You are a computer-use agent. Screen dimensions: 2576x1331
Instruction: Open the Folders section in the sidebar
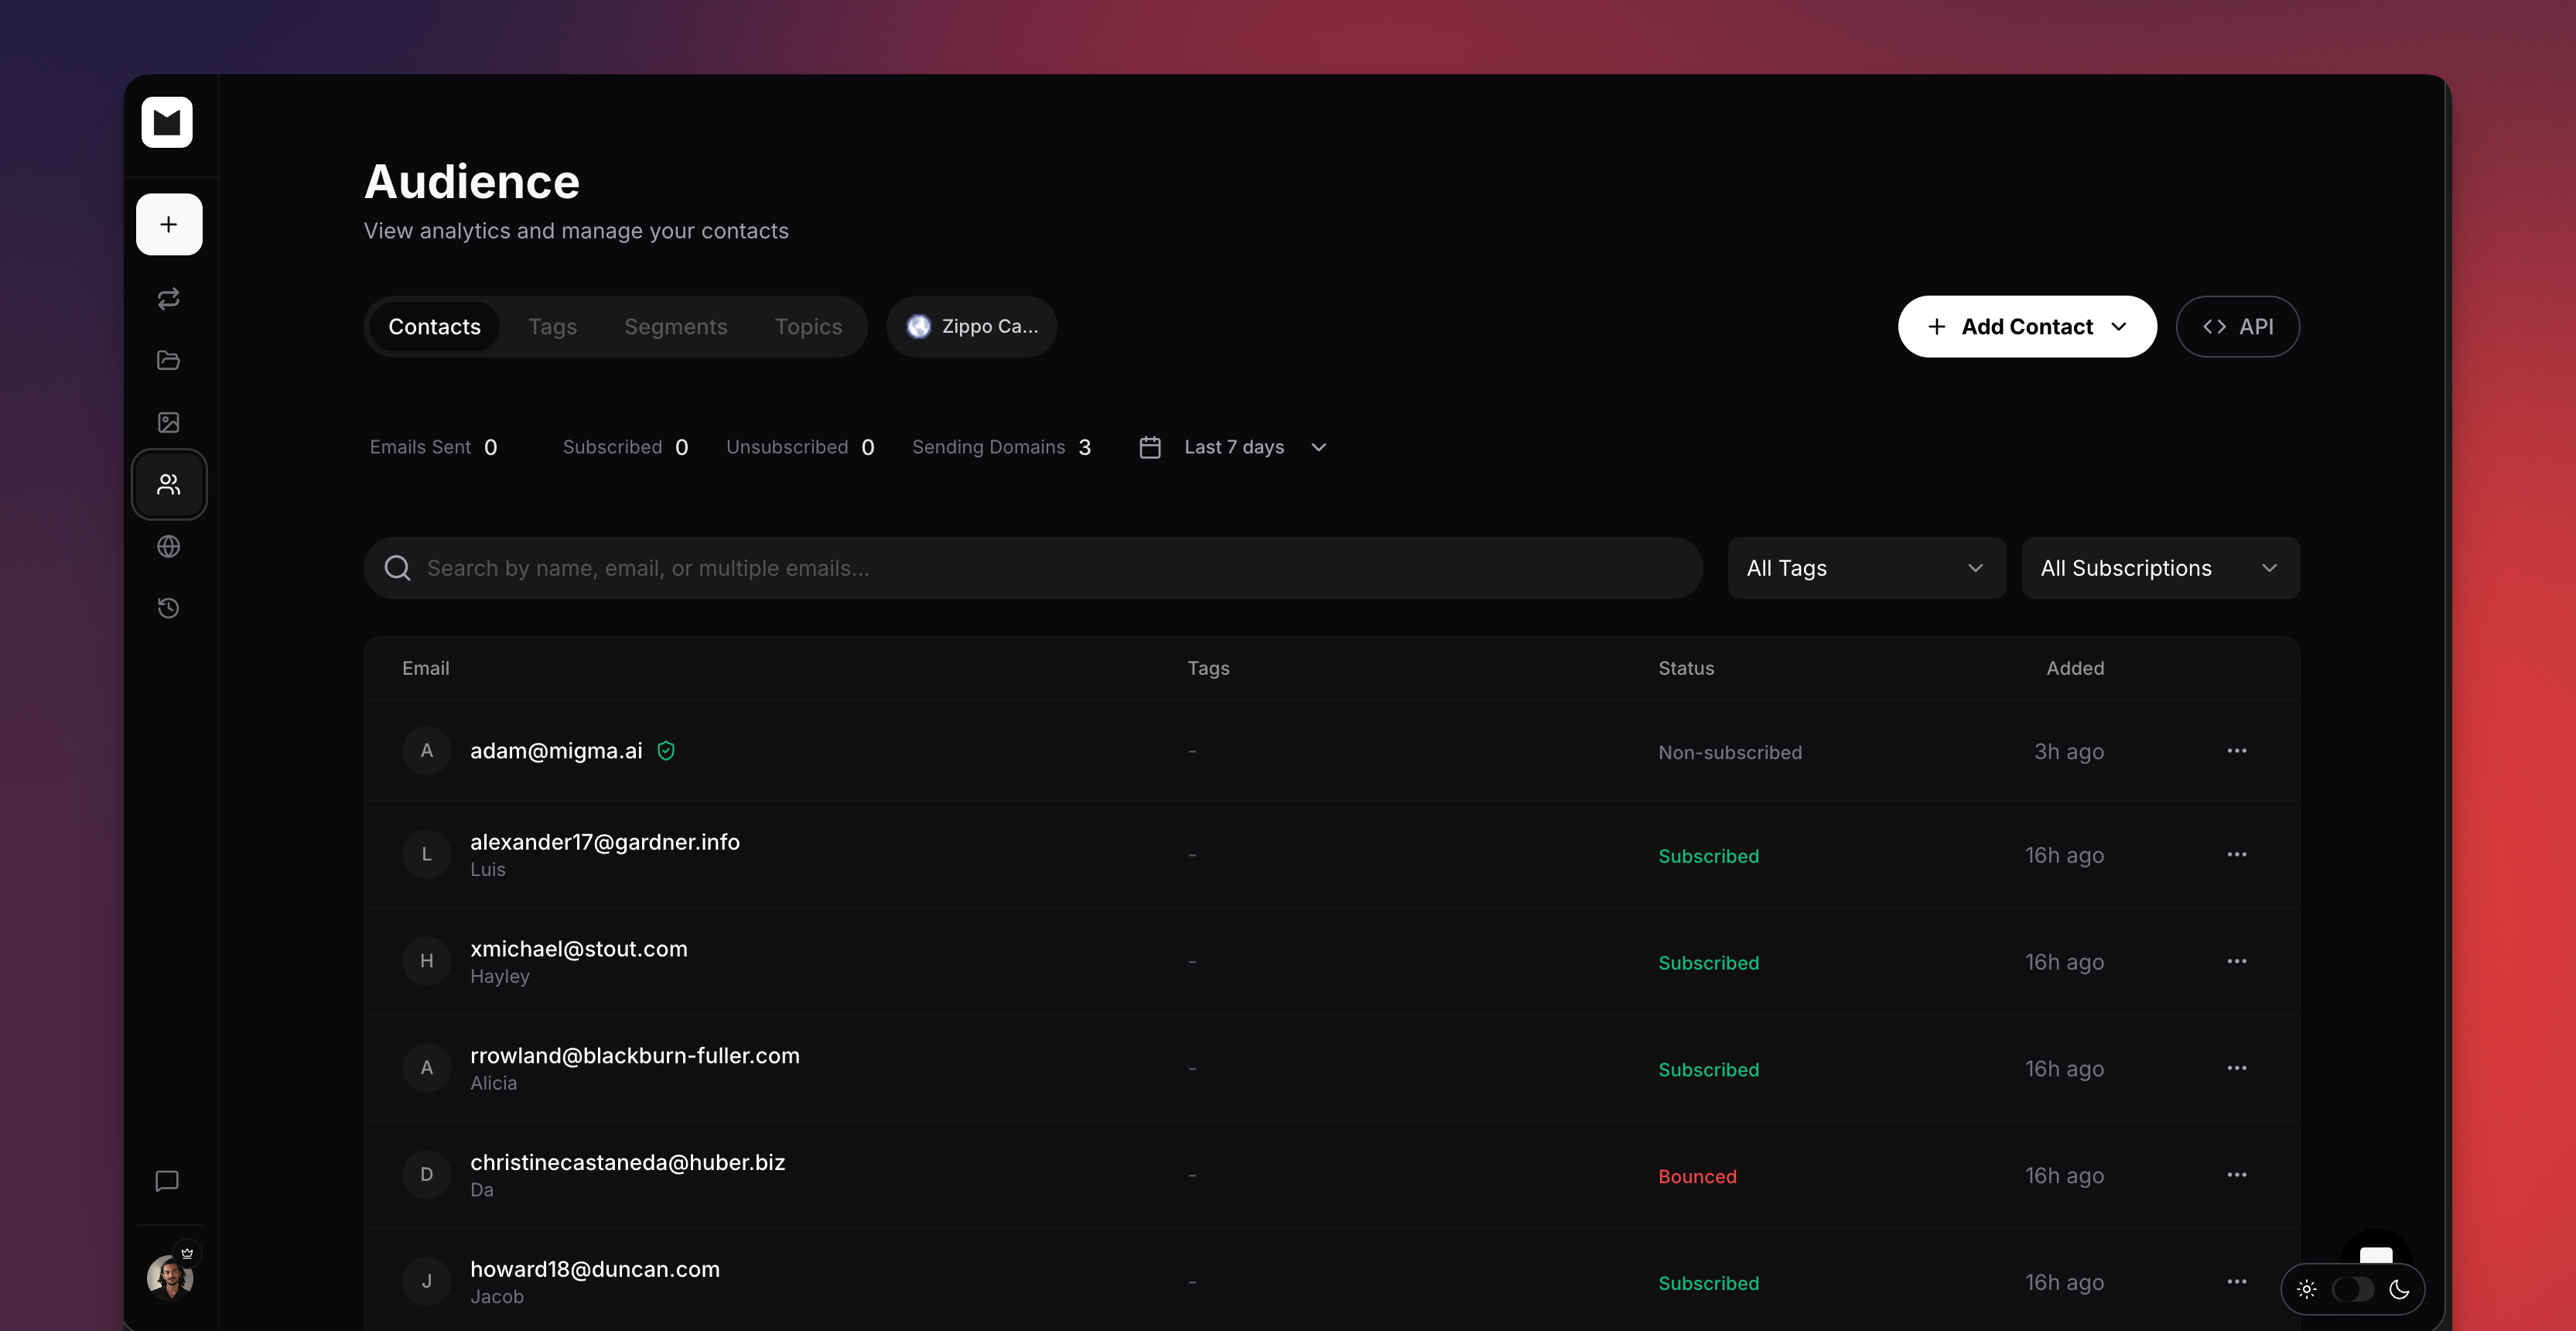(x=168, y=360)
